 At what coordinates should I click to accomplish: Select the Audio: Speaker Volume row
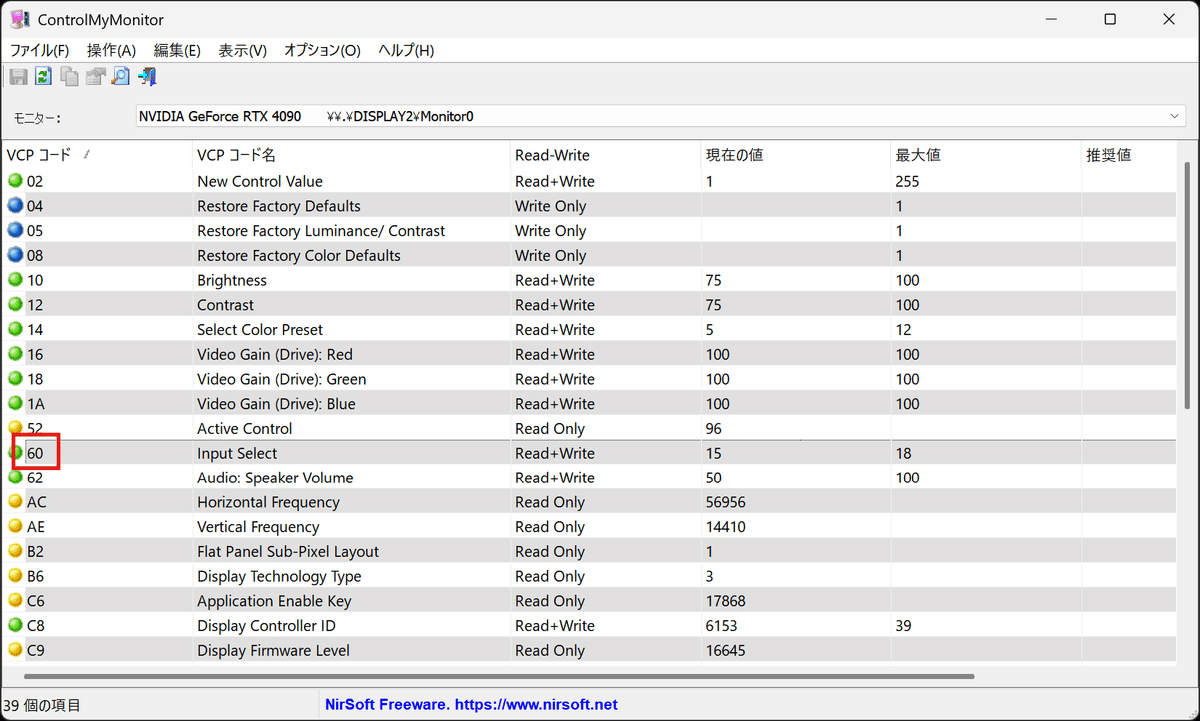[x=300, y=477]
